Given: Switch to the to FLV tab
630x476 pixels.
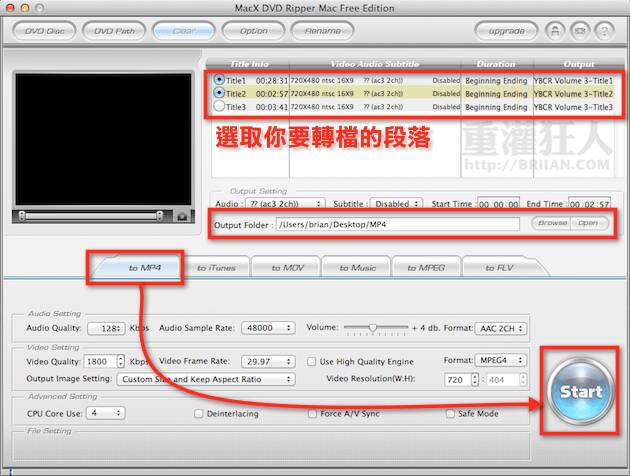Looking at the screenshot, I should (499, 268).
